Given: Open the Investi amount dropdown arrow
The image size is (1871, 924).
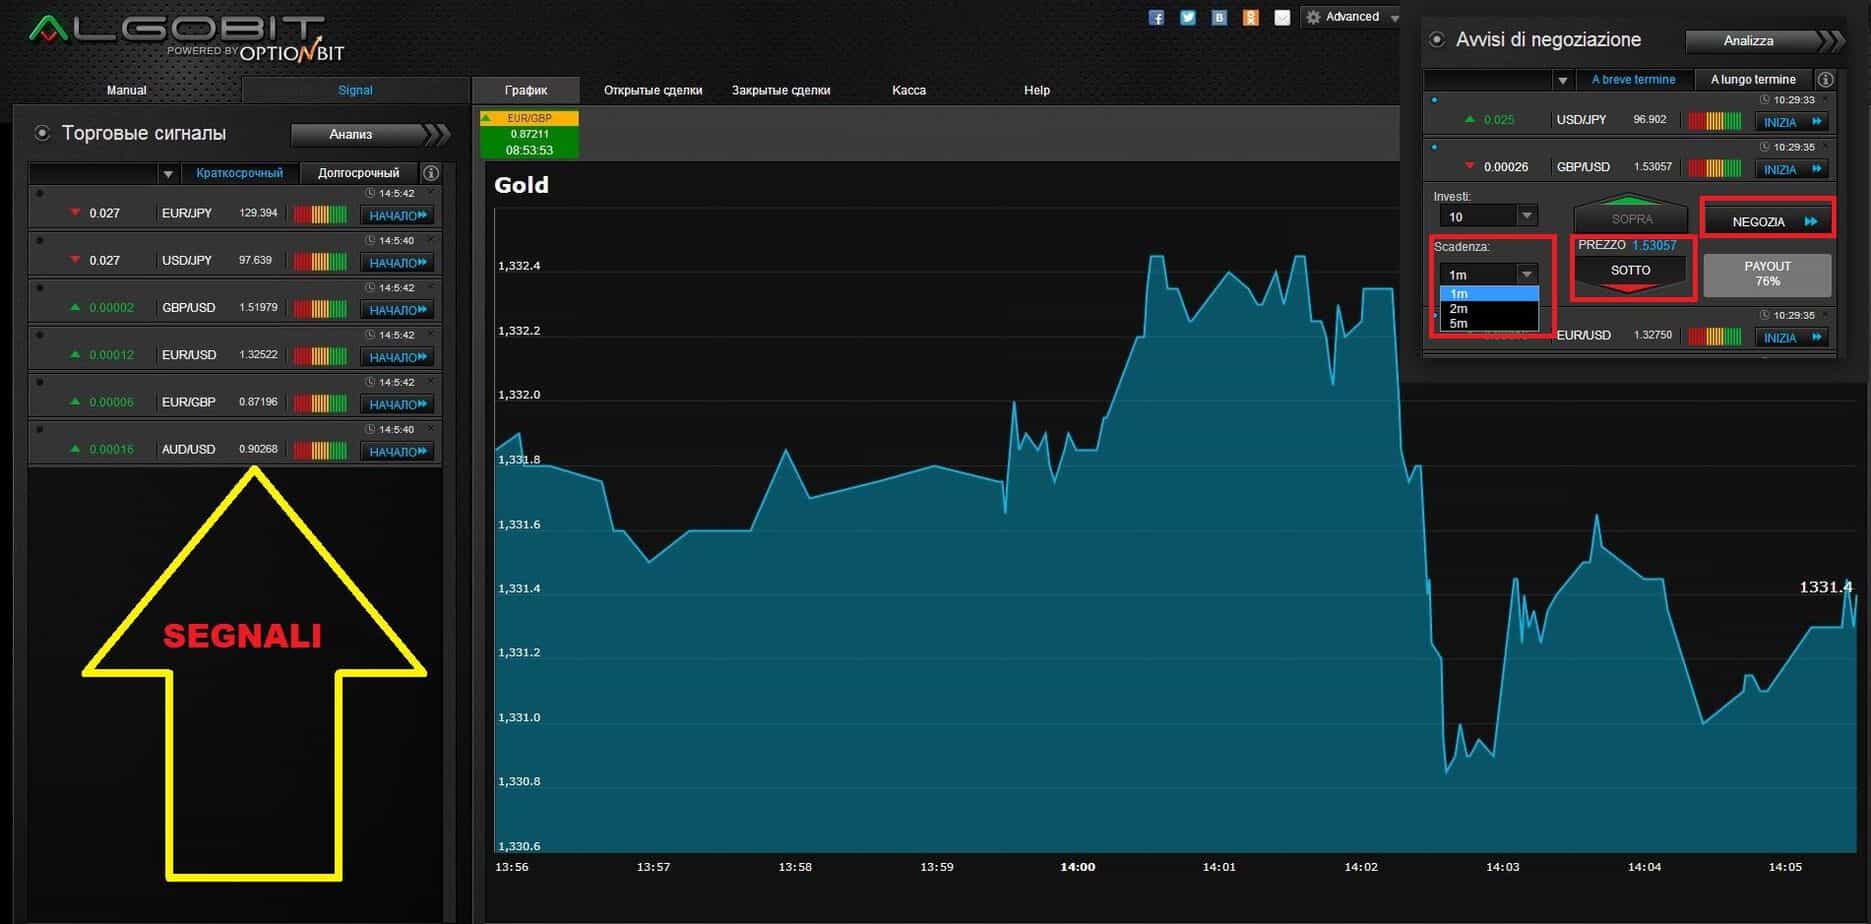Looking at the screenshot, I should coord(1526,216).
